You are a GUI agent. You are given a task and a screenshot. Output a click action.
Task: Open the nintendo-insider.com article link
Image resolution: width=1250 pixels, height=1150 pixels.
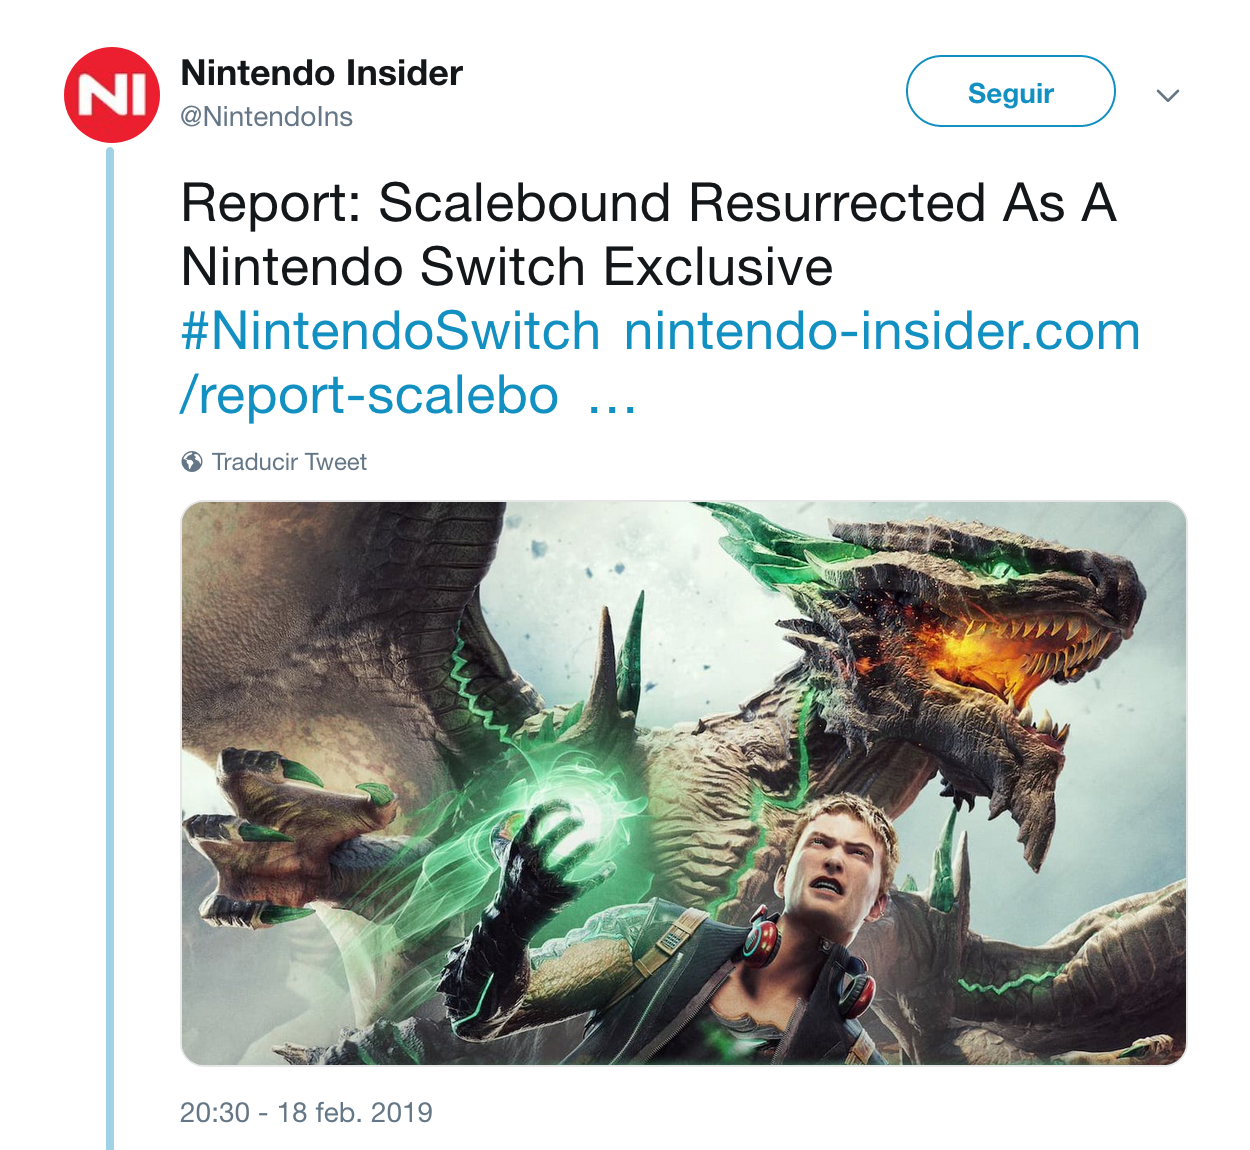[x=882, y=331]
